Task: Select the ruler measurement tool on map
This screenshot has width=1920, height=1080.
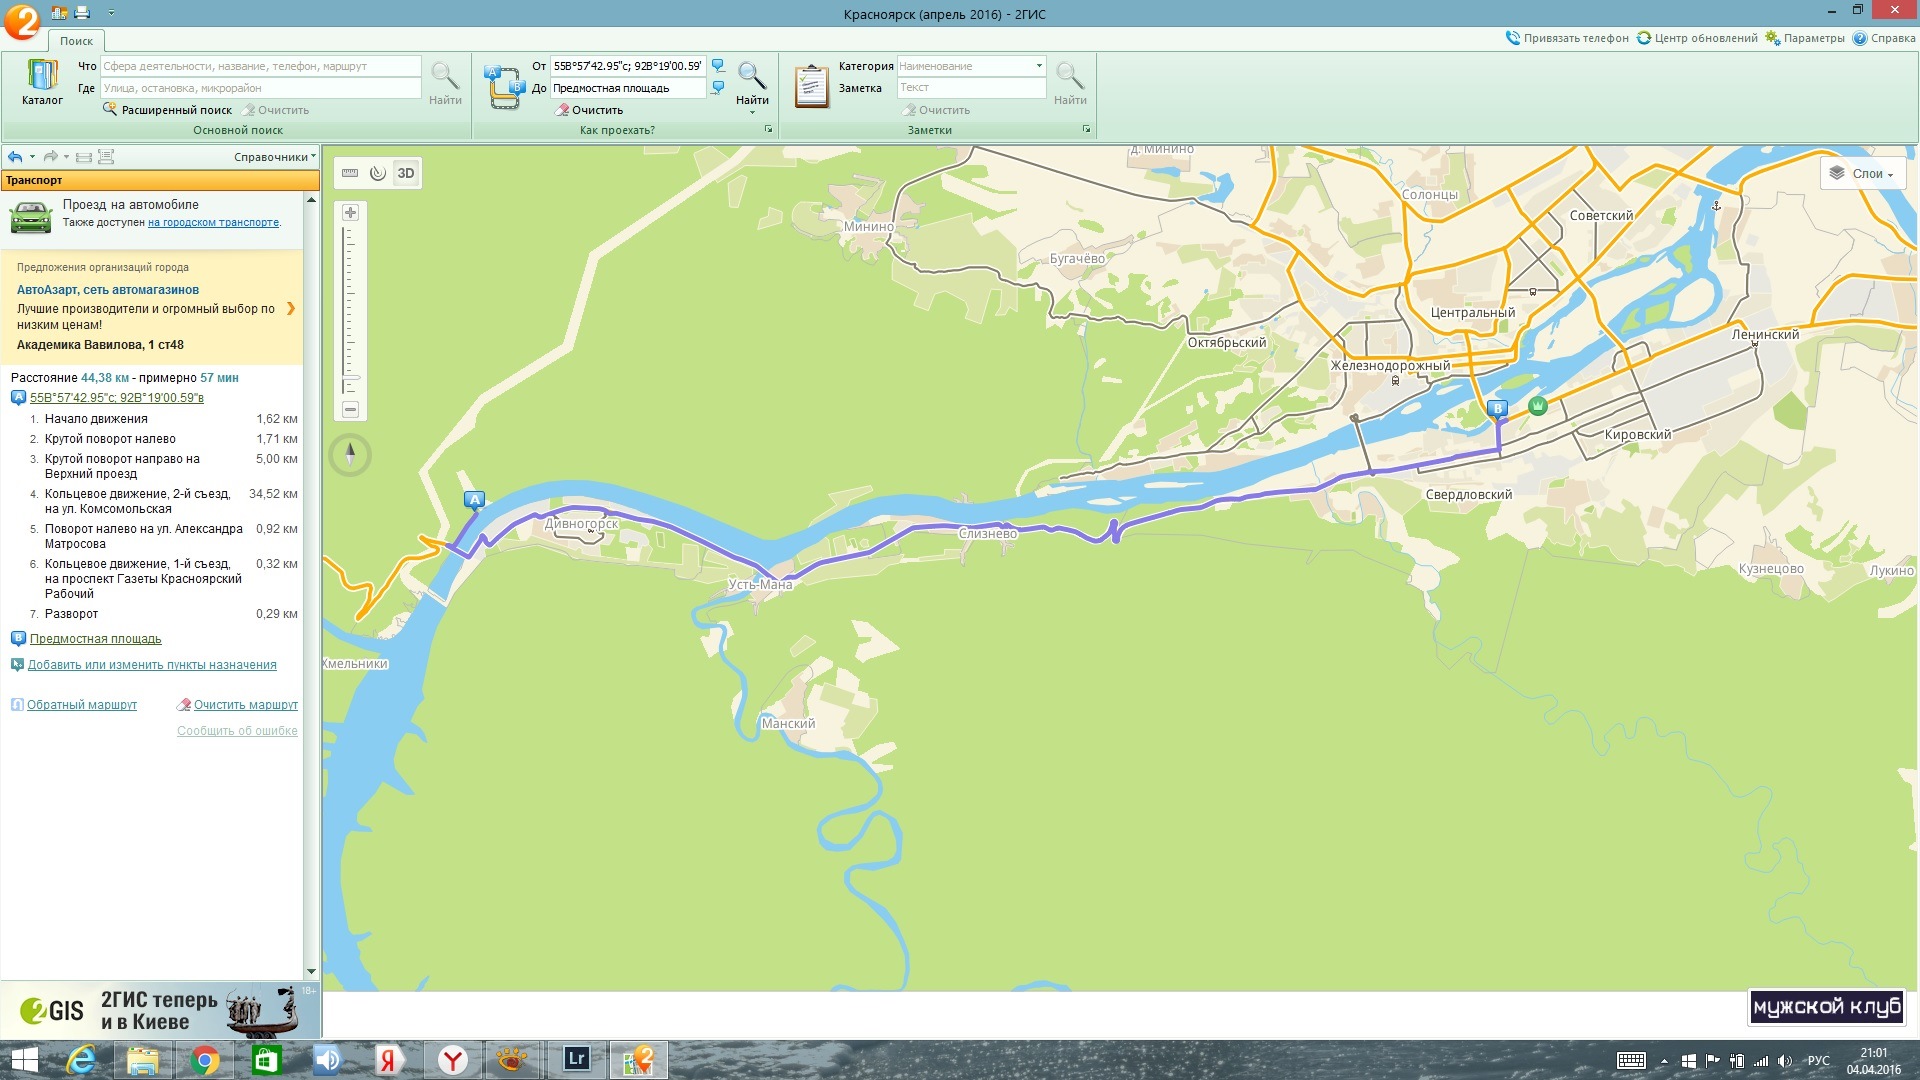Action: pos(350,173)
